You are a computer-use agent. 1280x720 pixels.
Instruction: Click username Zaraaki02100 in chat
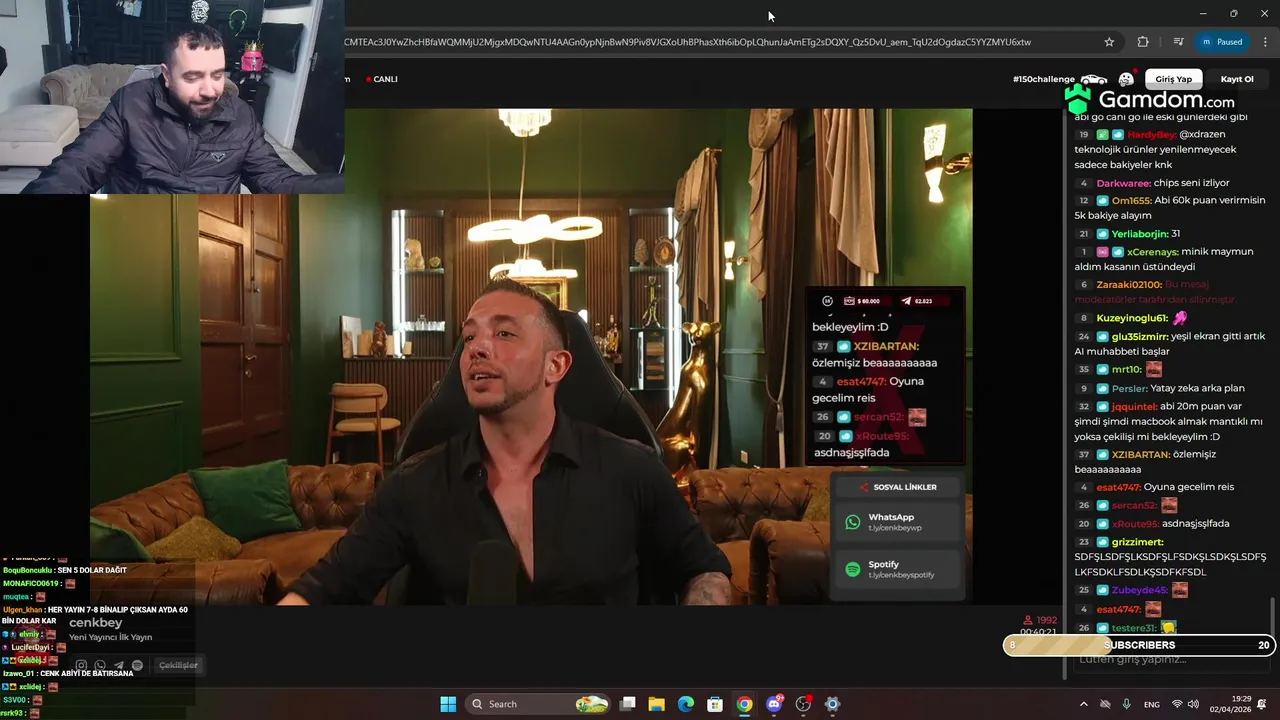click(x=1129, y=285)
